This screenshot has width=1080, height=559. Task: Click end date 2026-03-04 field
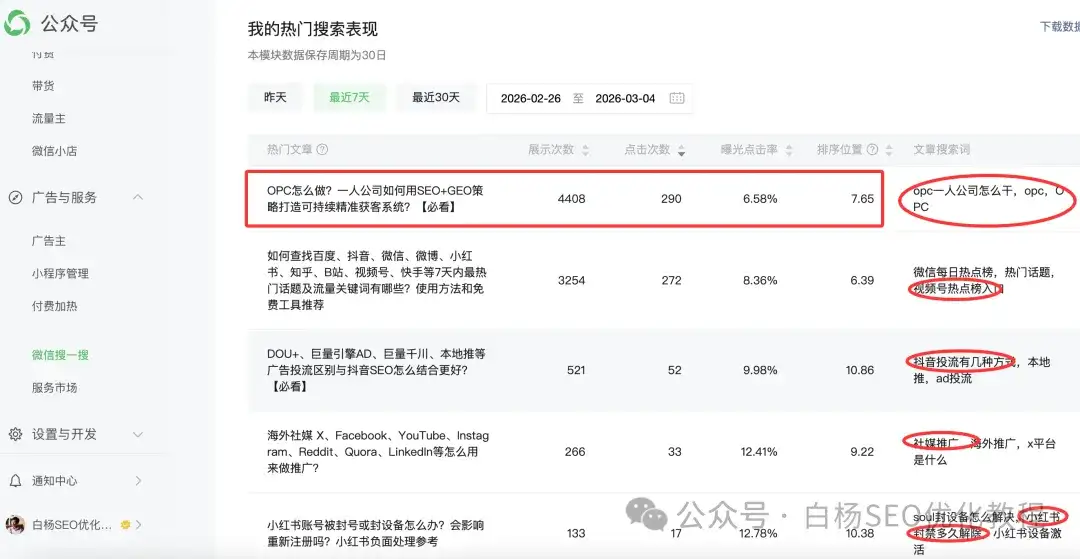[625, 98]
